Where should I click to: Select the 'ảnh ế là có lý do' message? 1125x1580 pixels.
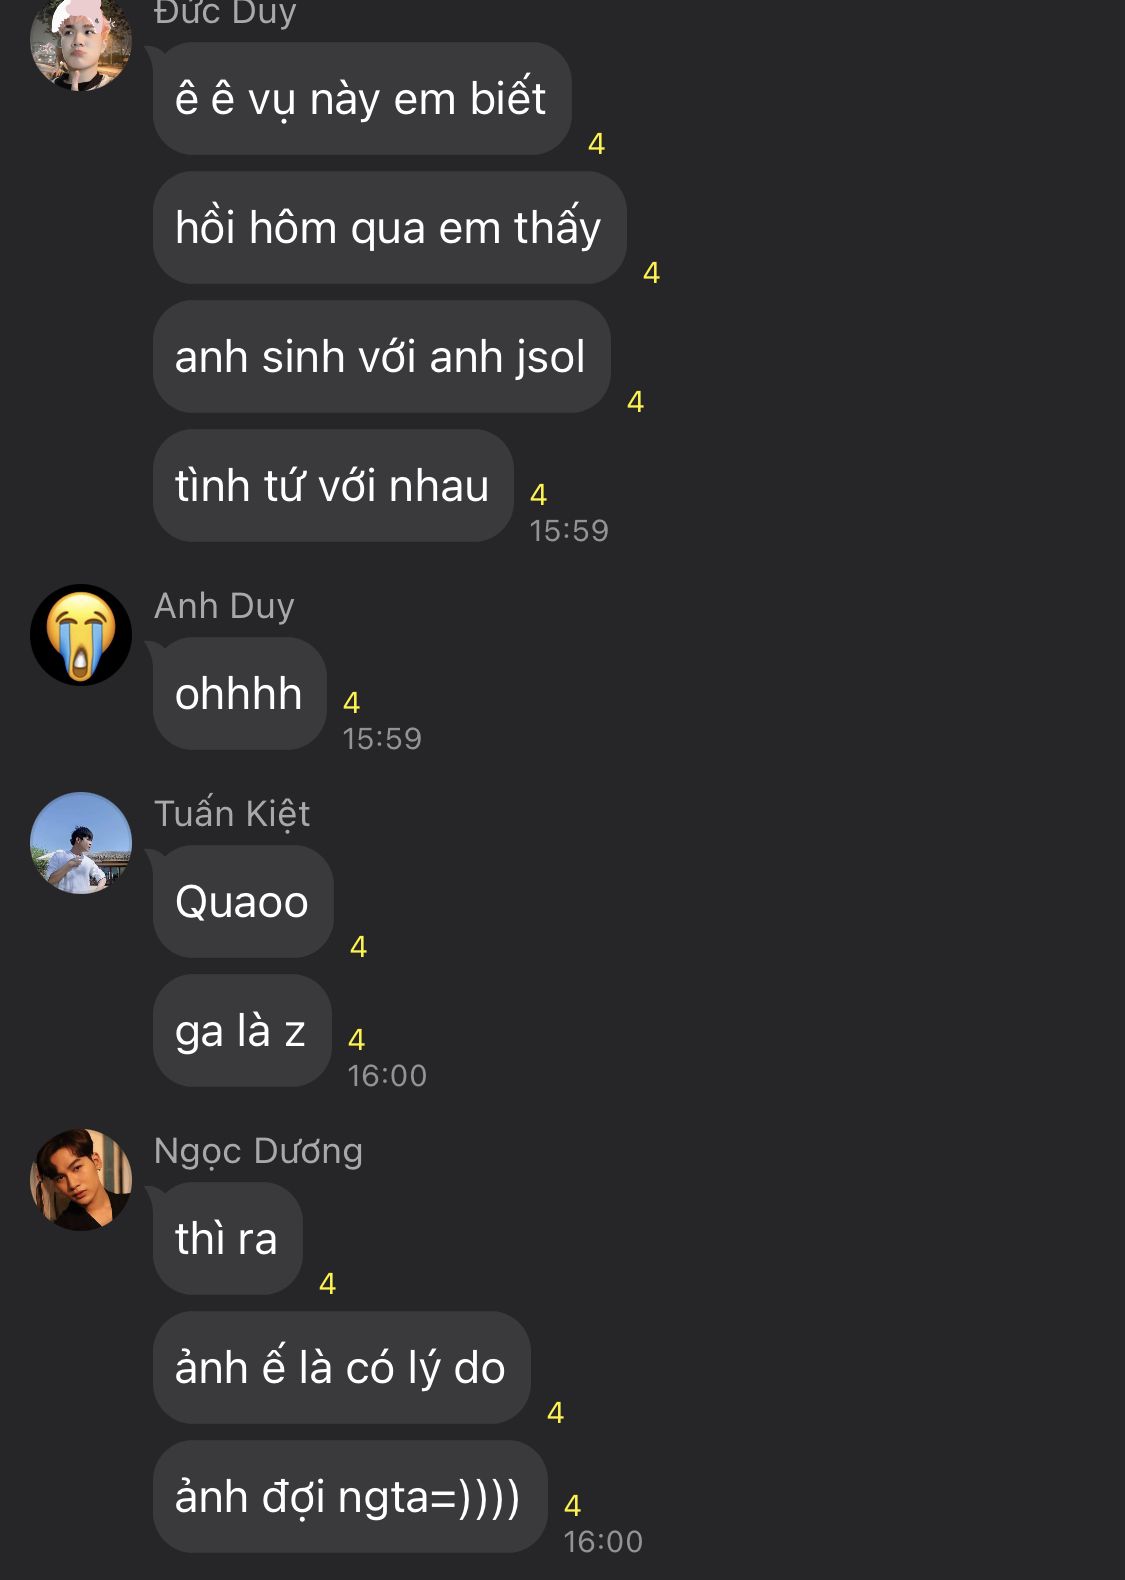tap(342, 1368)
